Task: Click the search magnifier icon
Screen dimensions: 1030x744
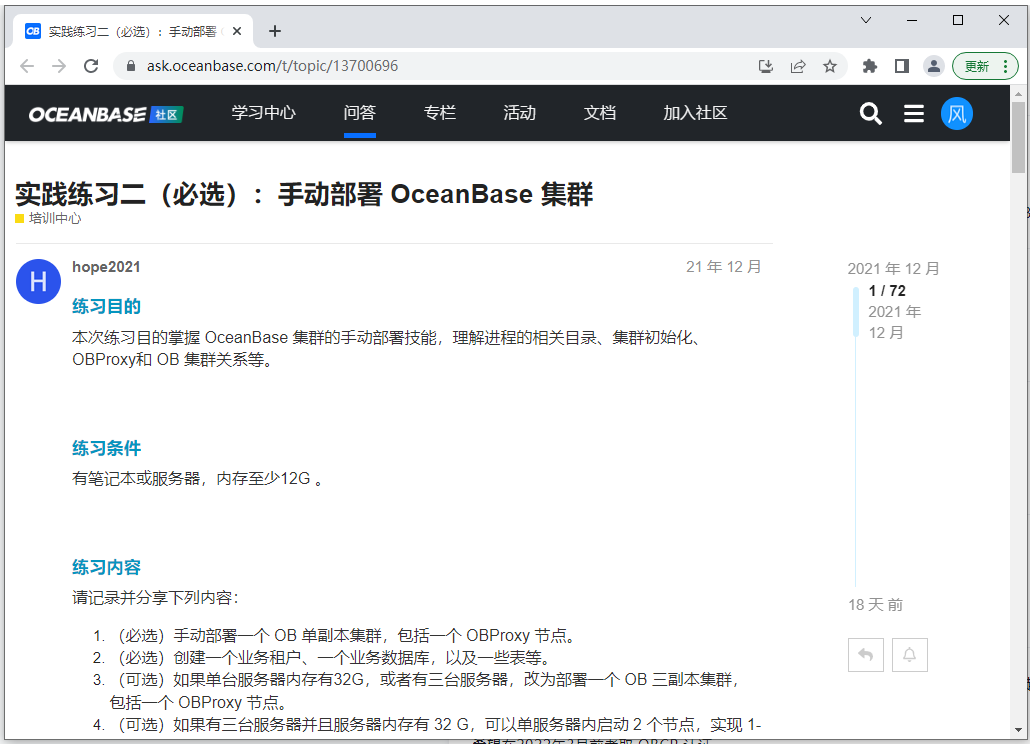Action: 870,114
